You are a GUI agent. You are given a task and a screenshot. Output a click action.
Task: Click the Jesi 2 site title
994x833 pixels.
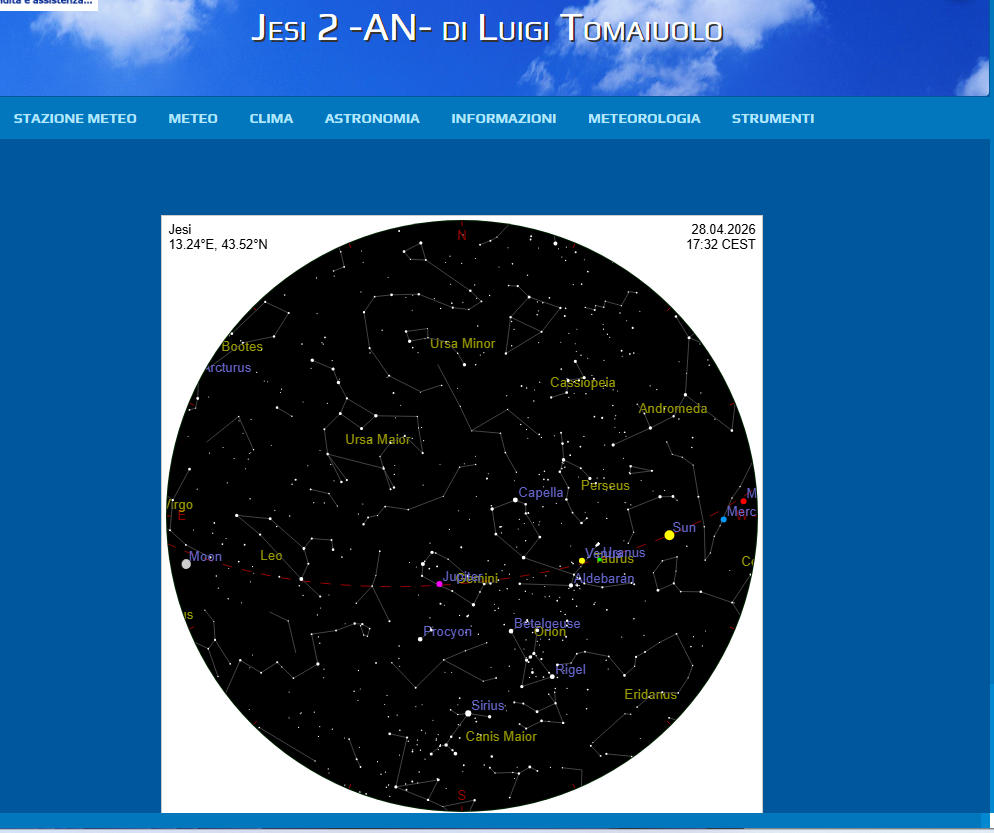coord(486,29)
